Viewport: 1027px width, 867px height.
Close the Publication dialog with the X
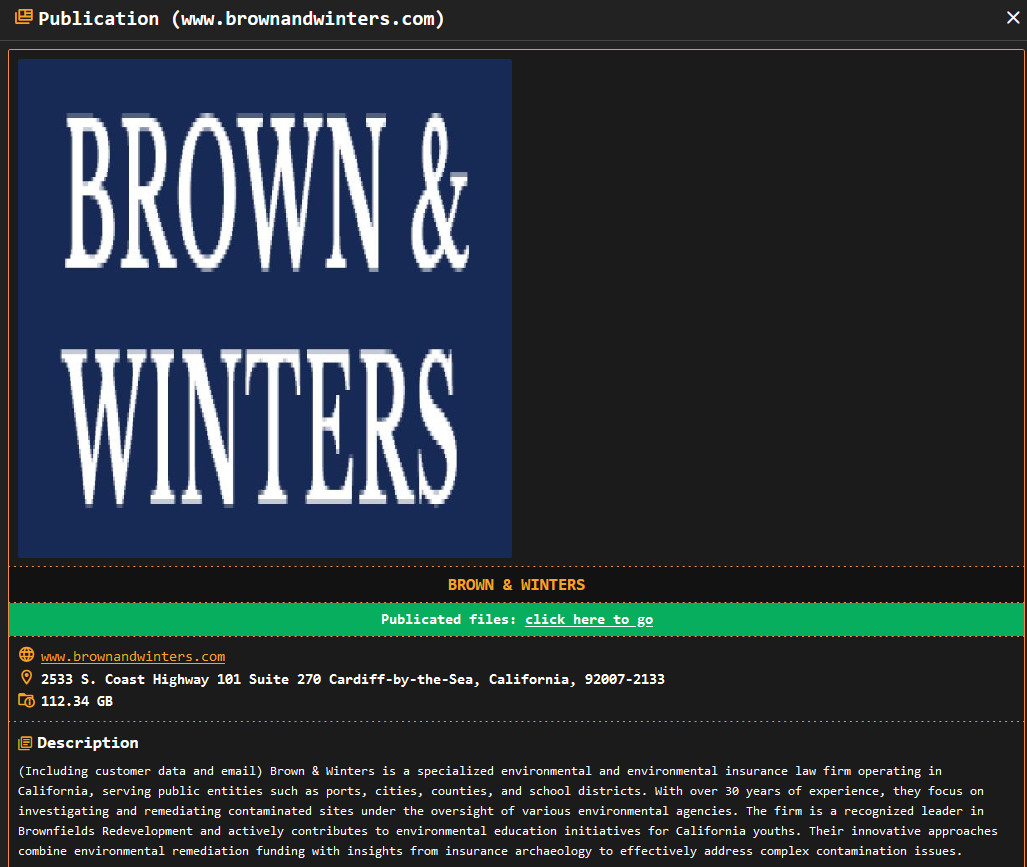tap(1012, 18)
